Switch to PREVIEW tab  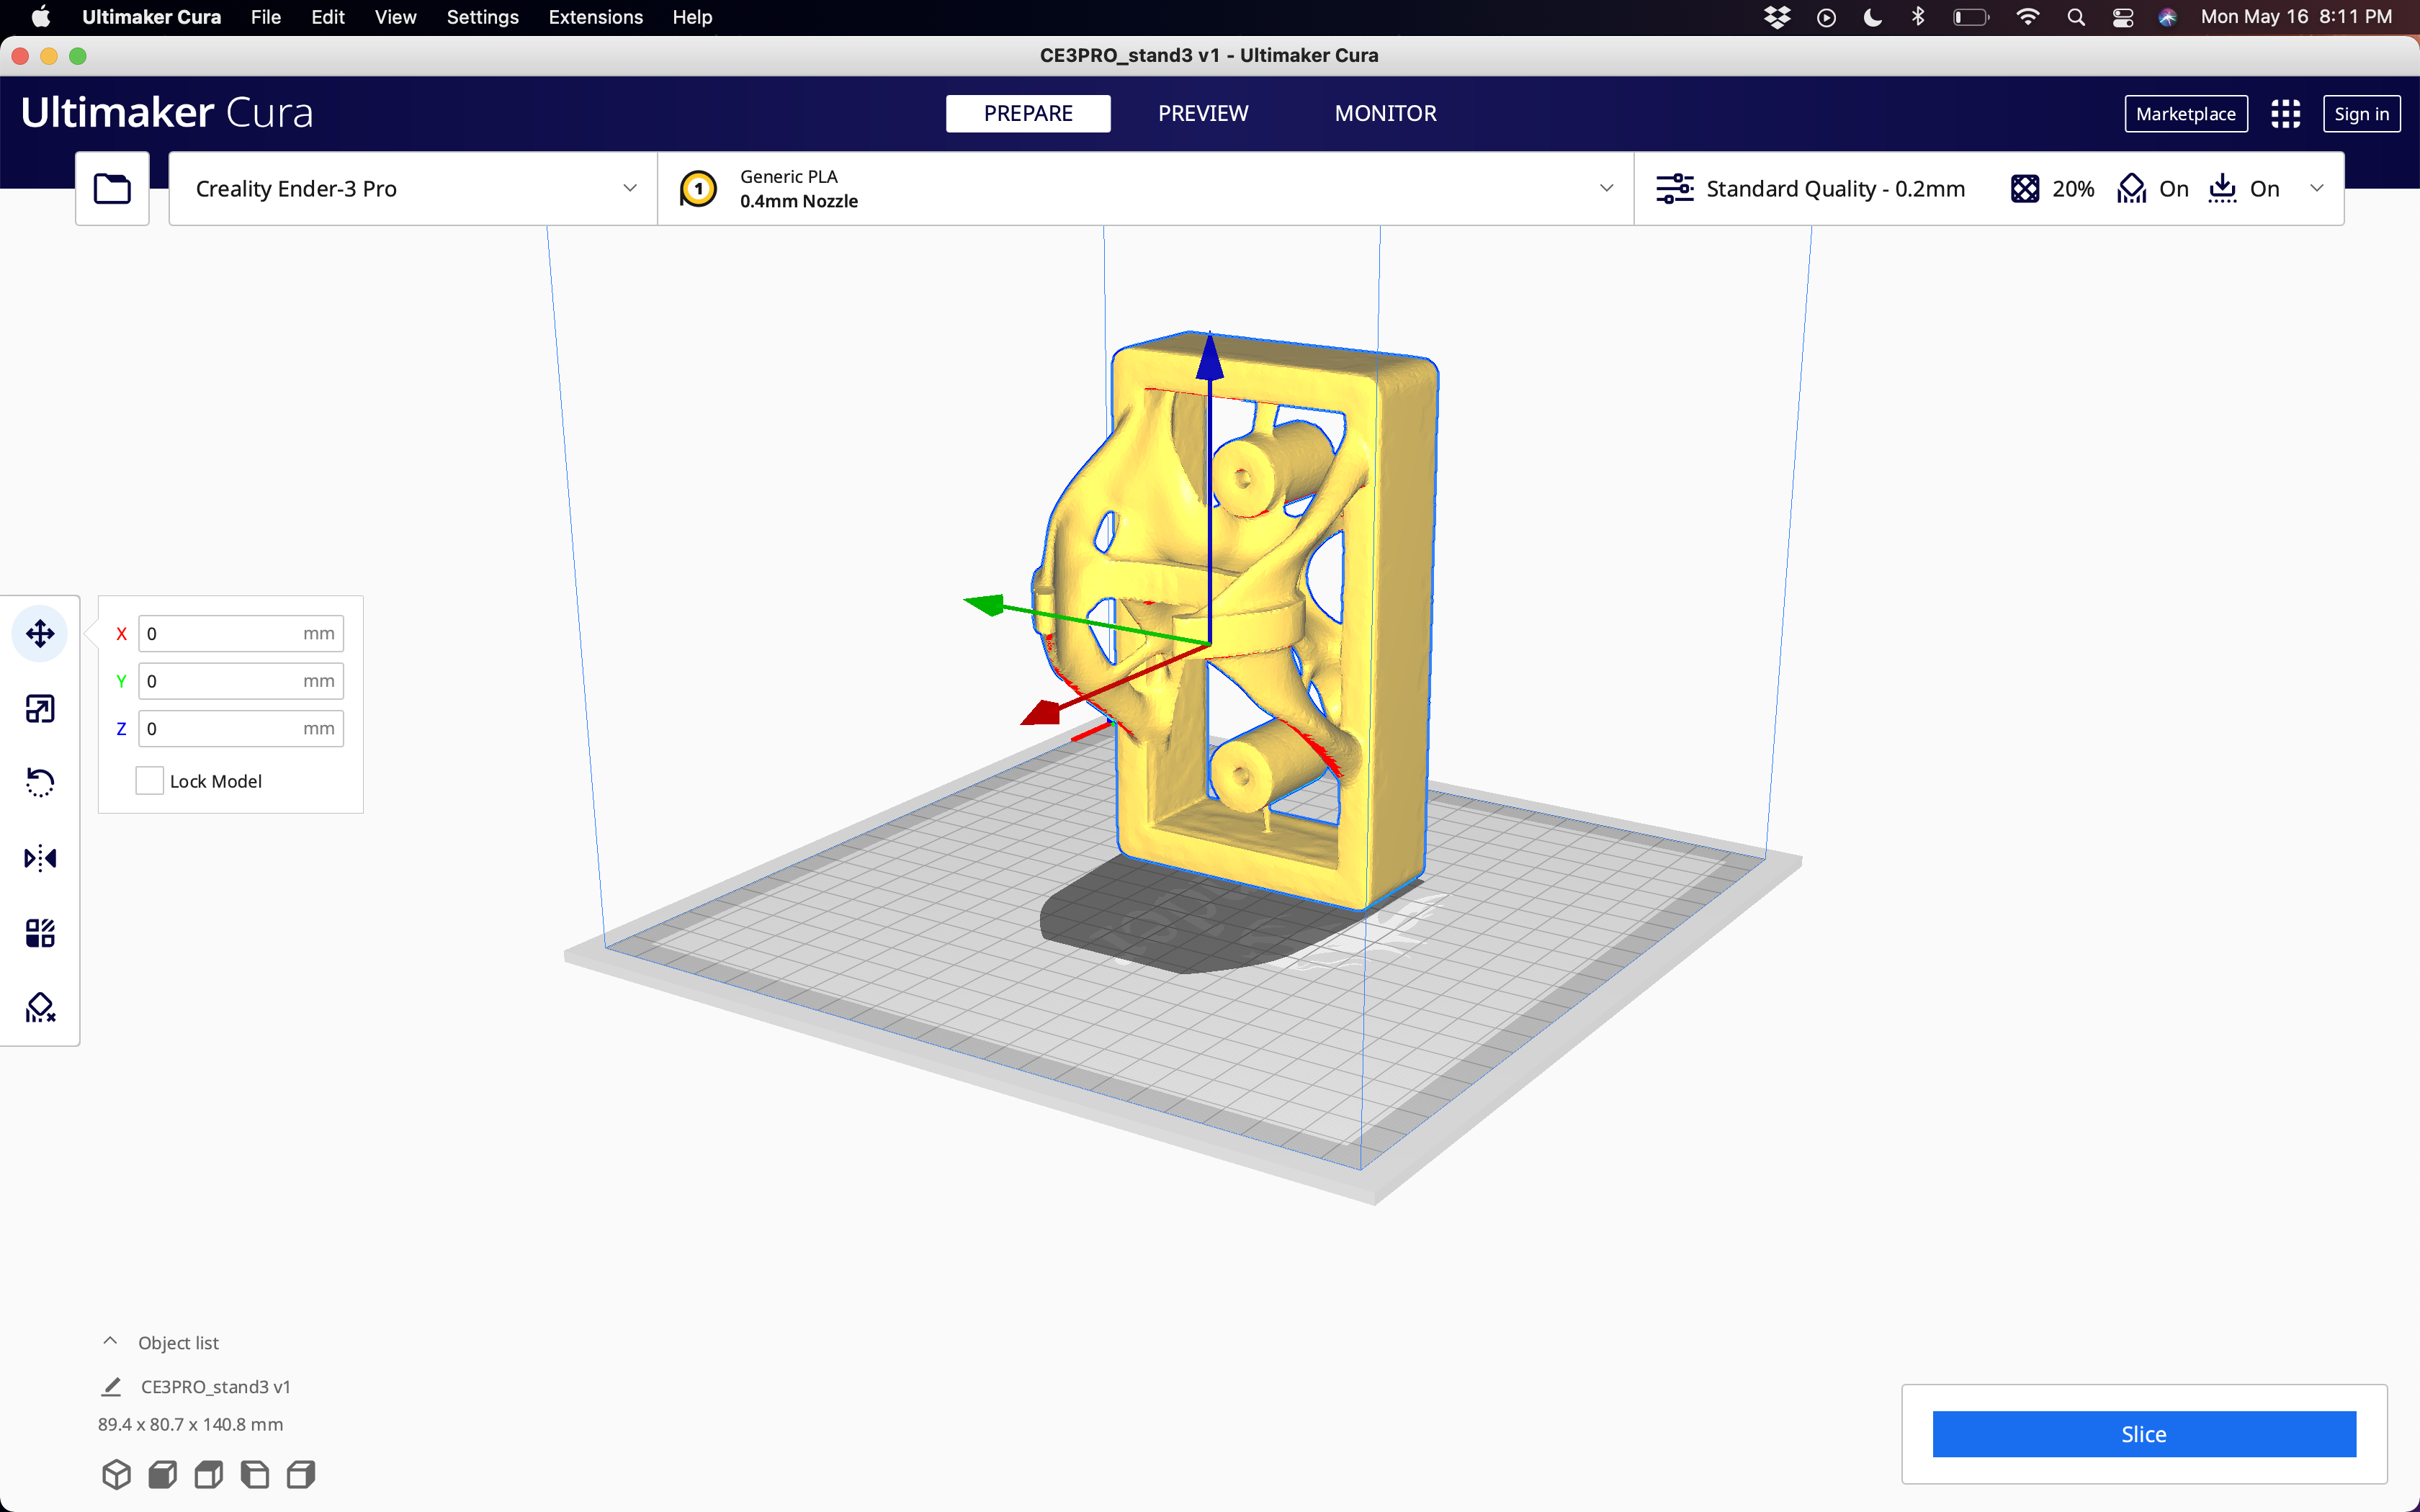[x=1204, y=112]
